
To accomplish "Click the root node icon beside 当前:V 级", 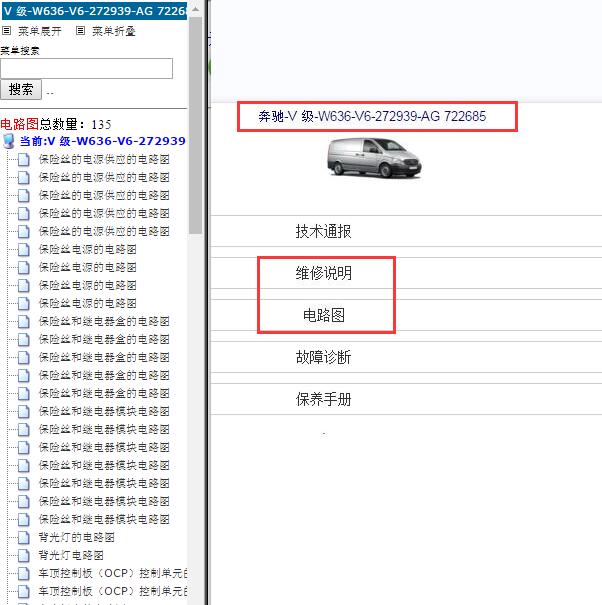I will pos(8,141).
